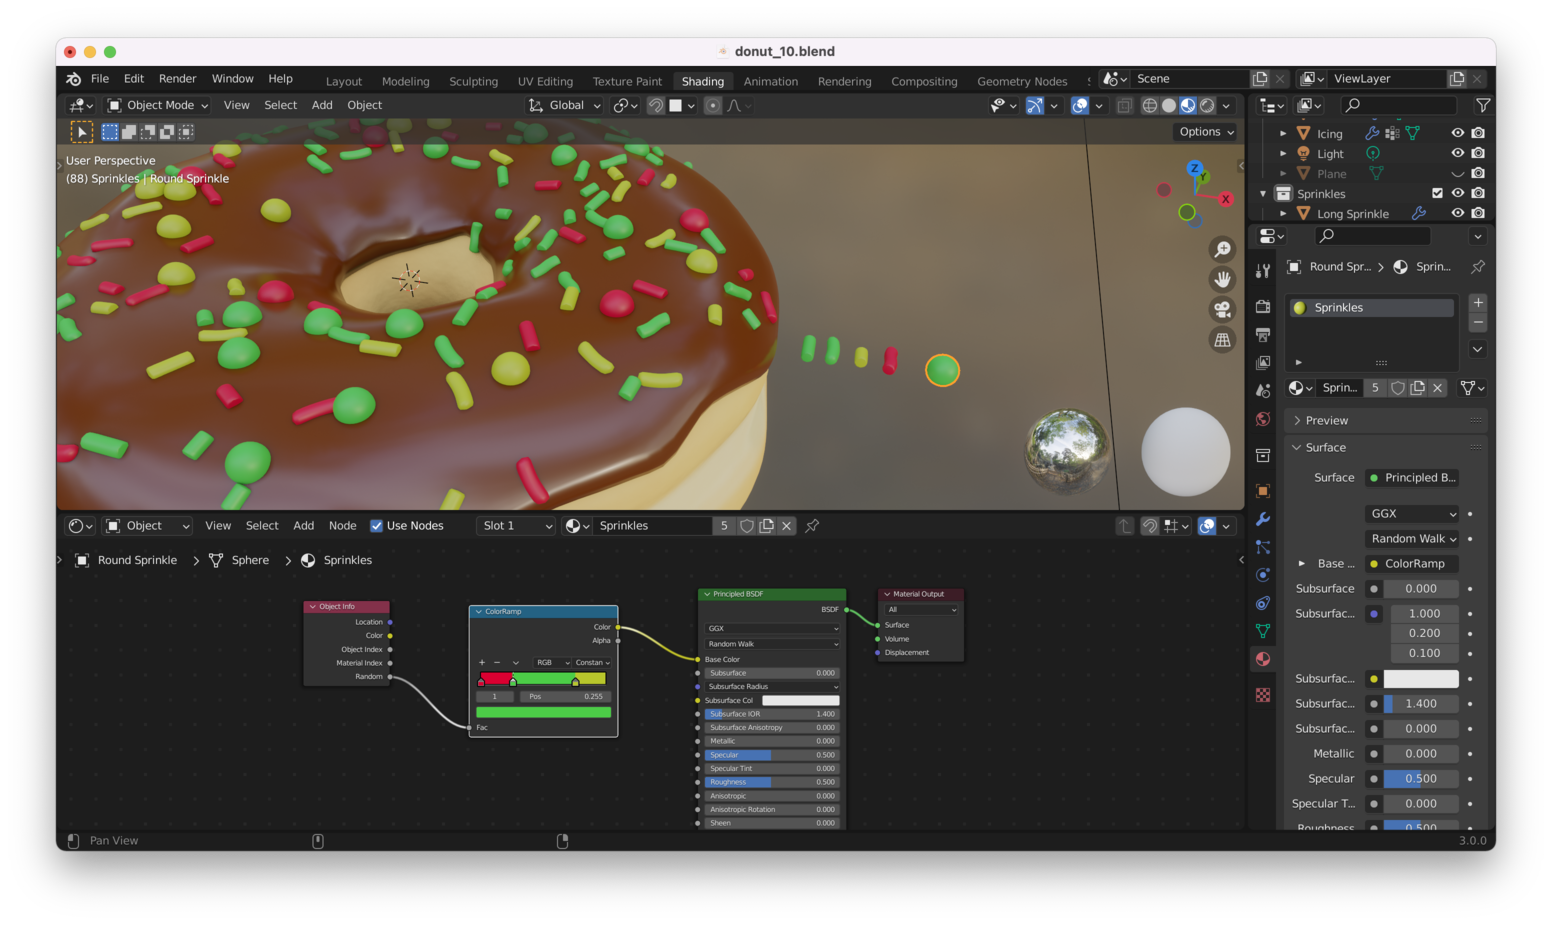Hide Icing object with eye icon
1552x925 pixels.
click(1457, 133)
